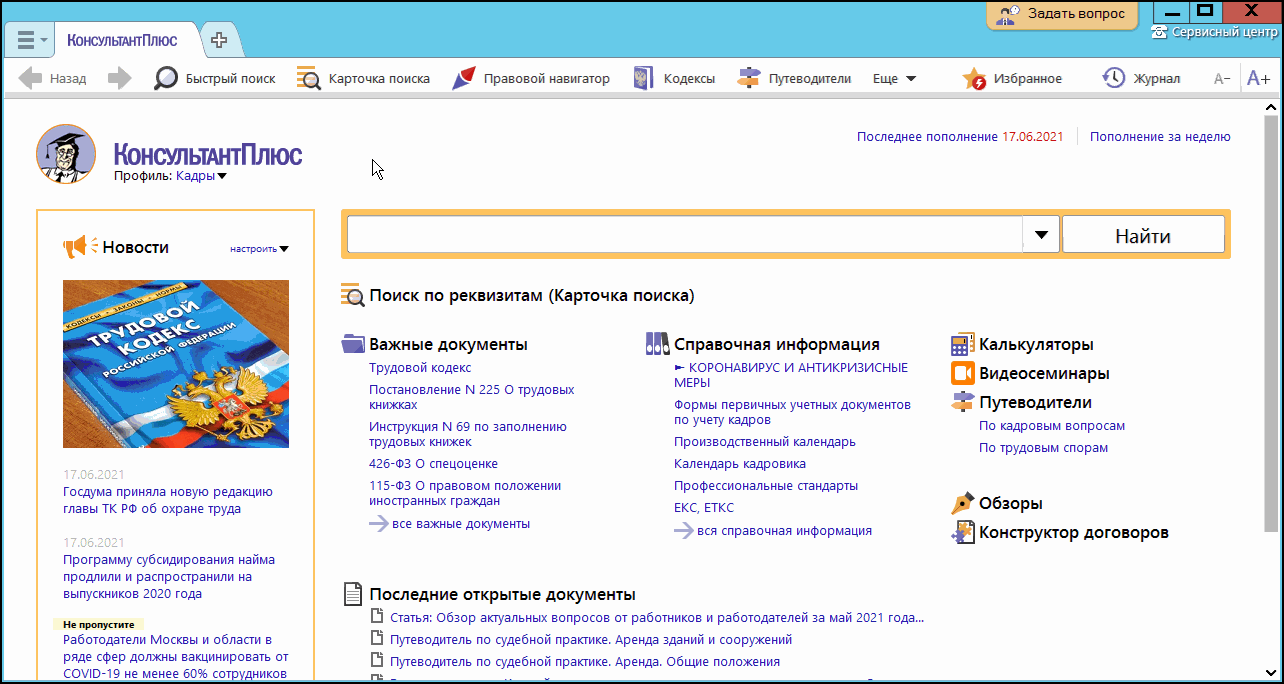Open Быстрый поиск magnifier
The width and height of the screenshot is (1284, 684).
tap(214, 78)
